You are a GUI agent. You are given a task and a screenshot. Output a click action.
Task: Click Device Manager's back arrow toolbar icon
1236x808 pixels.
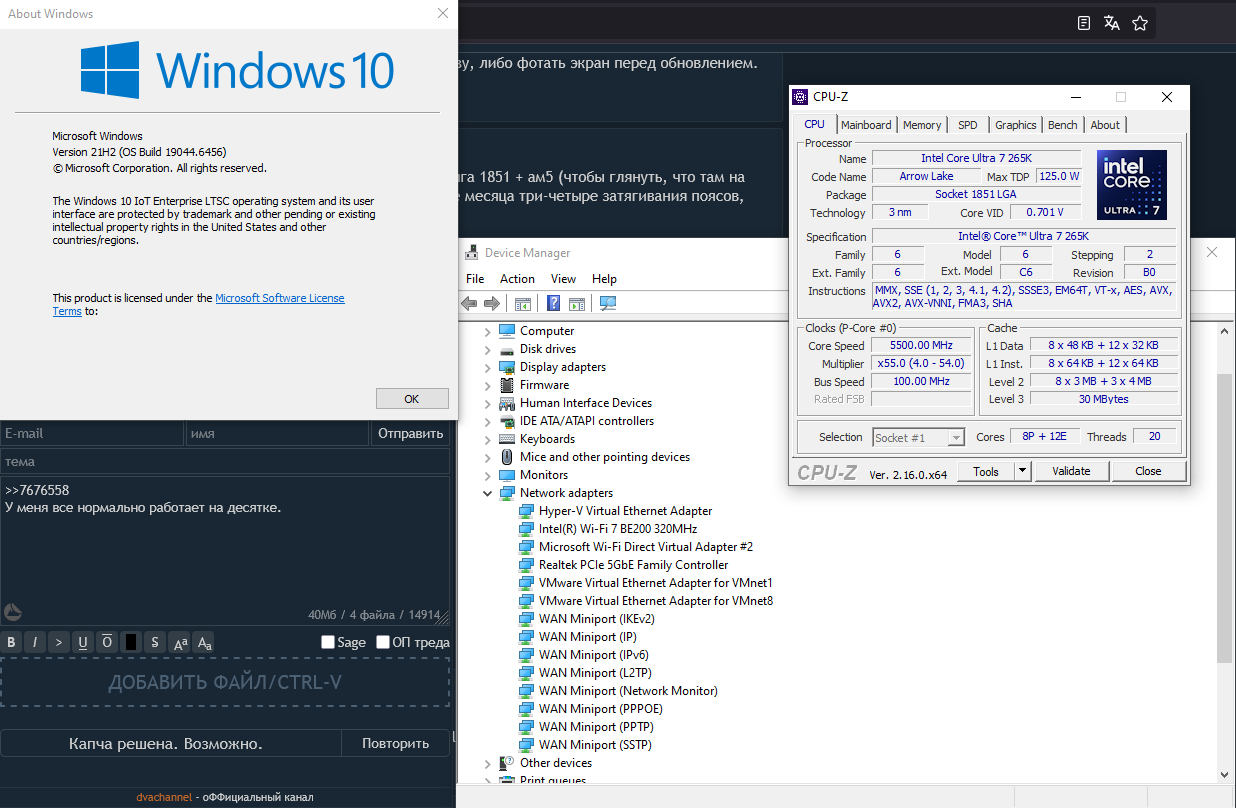[469, 303]
